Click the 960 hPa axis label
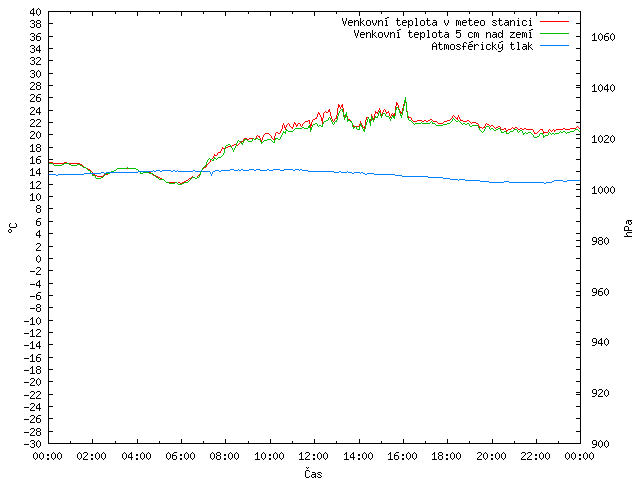The height and width of the screenshot is (480, 640). coord(600,292)
